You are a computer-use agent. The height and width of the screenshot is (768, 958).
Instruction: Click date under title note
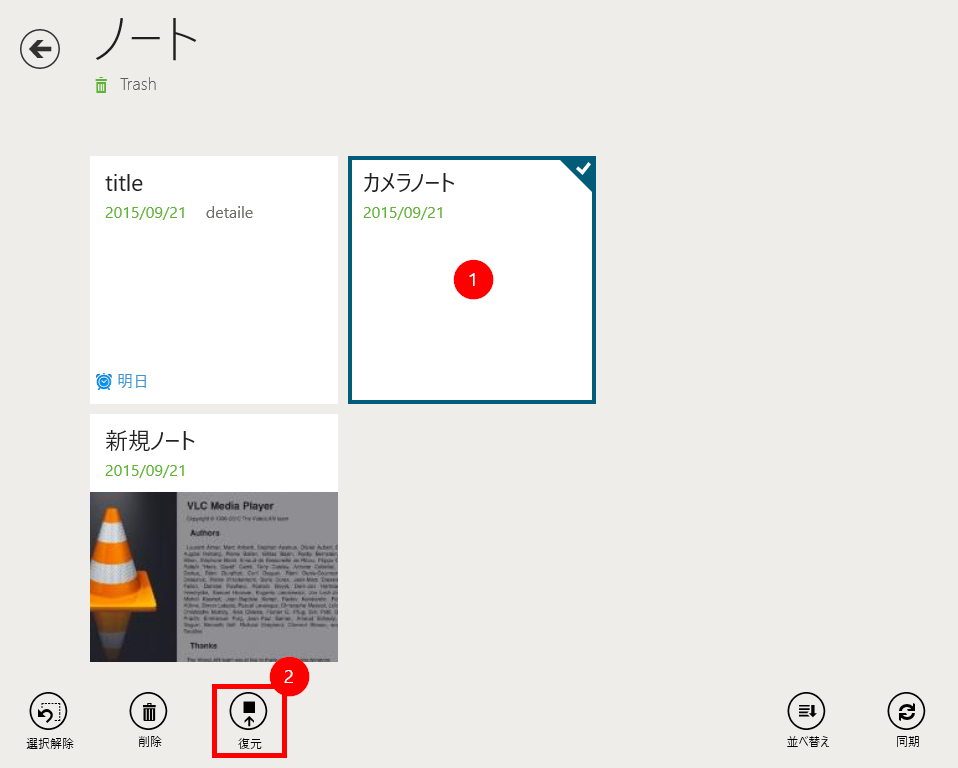pos(145,213)
